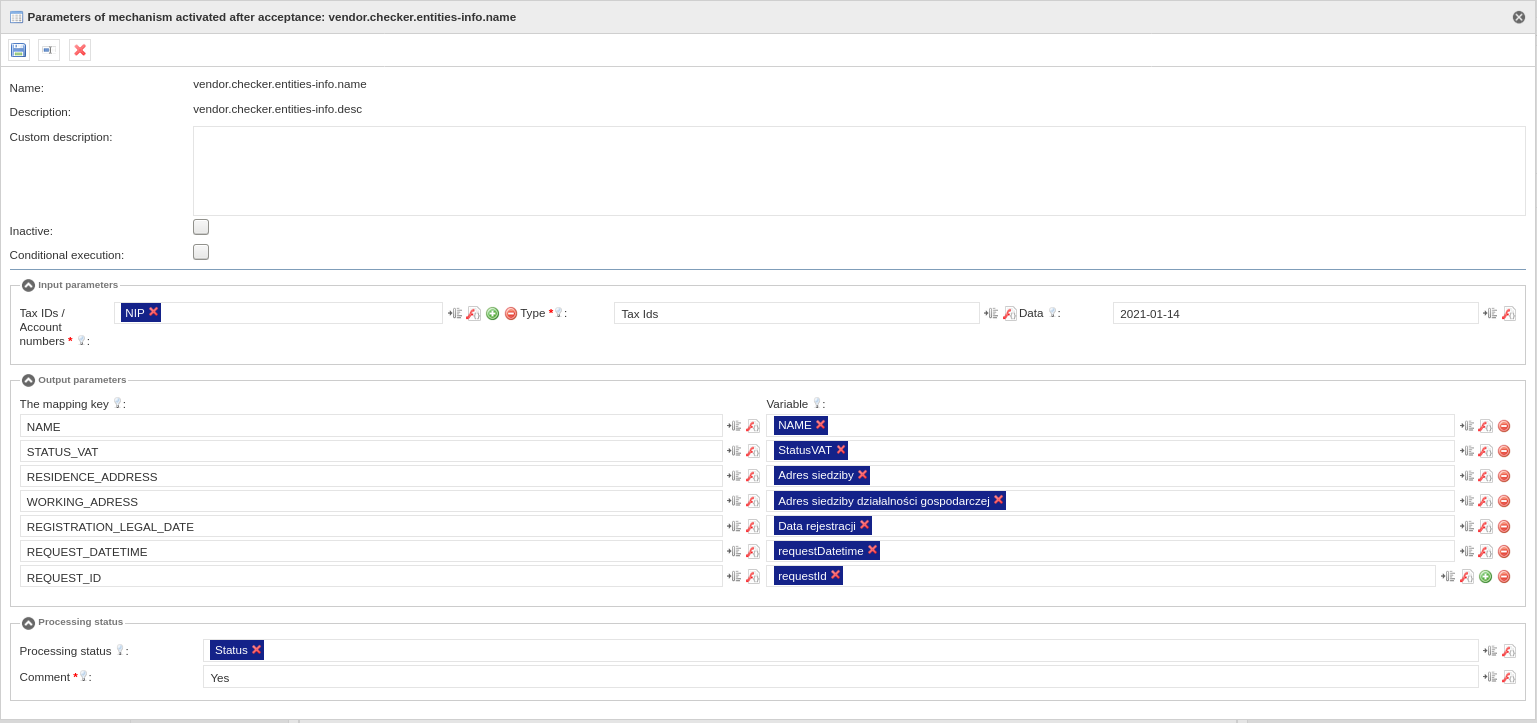Viewport: 1537px width, 723px height.
Task: Delete the REGISTRATION_LEGAL_DATE row with red minus
Action: 1504,526
